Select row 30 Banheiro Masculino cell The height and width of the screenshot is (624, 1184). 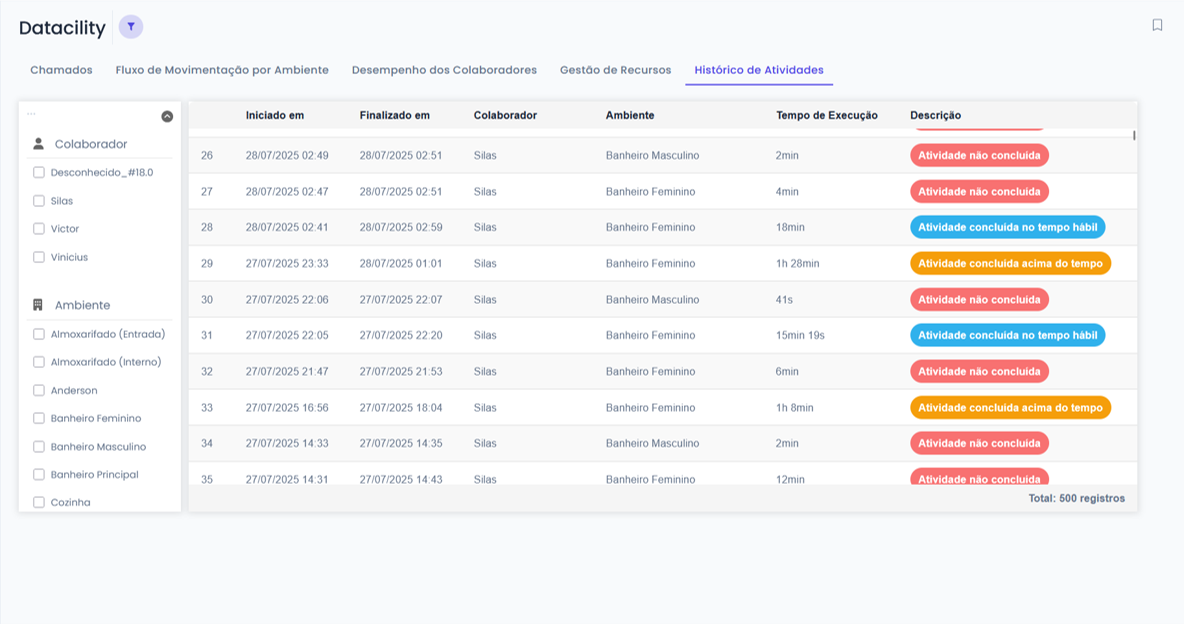click(652, 300)
